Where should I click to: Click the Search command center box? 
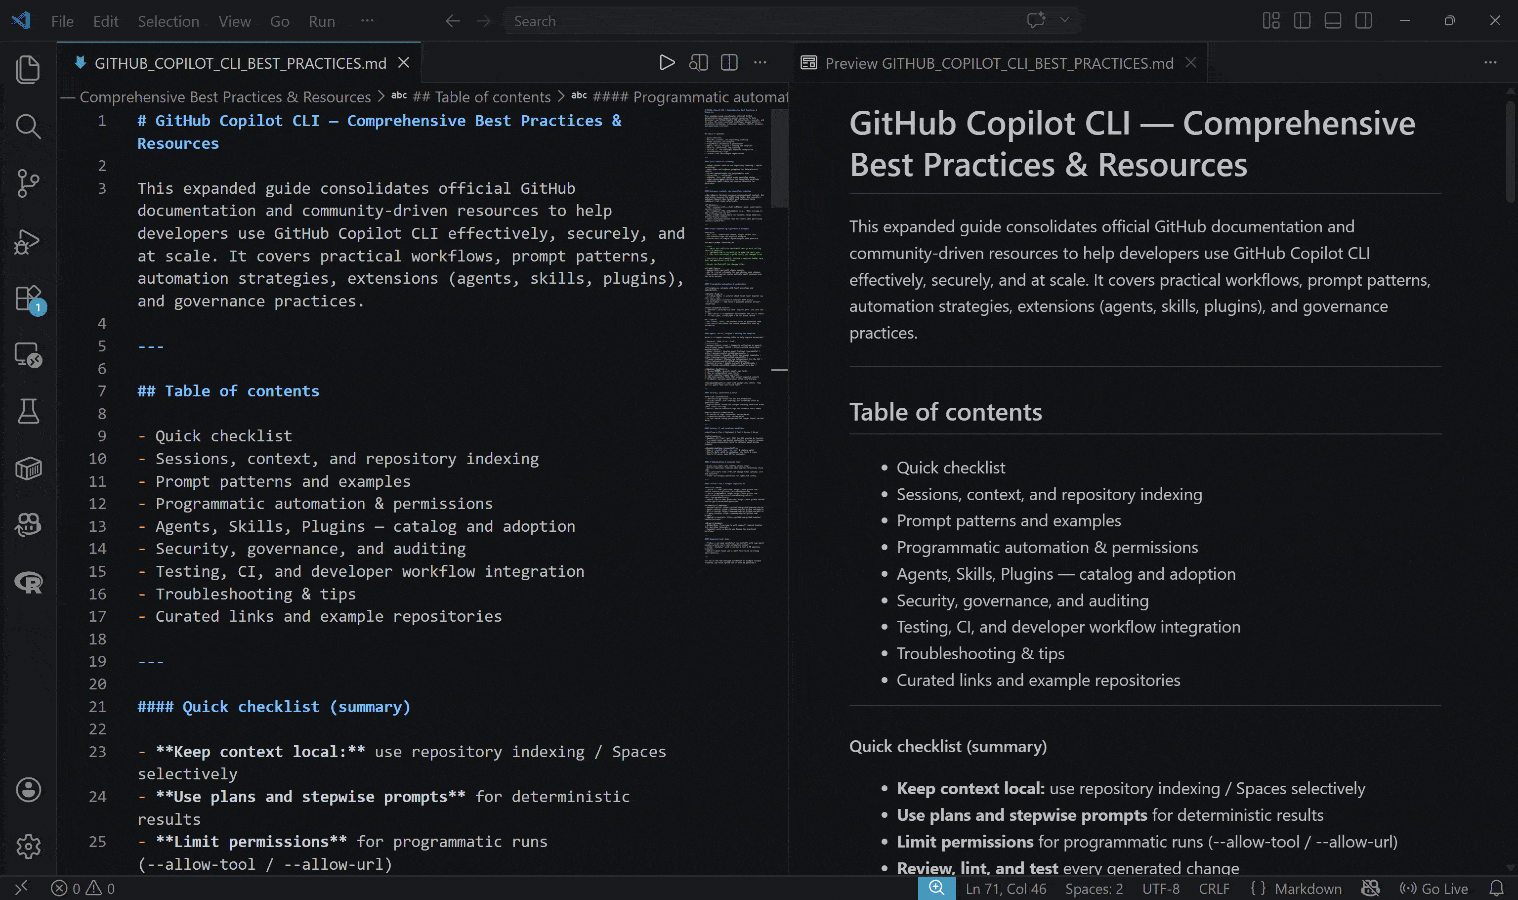[791, 21]
